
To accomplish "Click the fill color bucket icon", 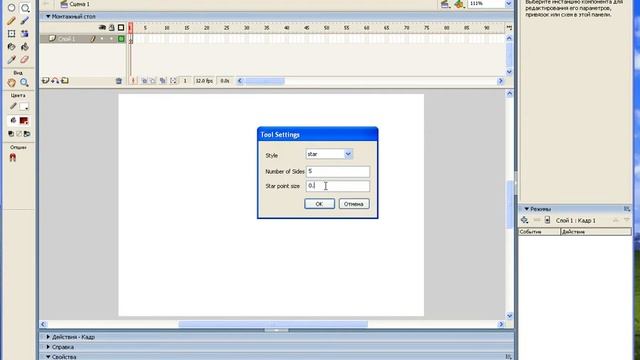I will click(13, 120).
